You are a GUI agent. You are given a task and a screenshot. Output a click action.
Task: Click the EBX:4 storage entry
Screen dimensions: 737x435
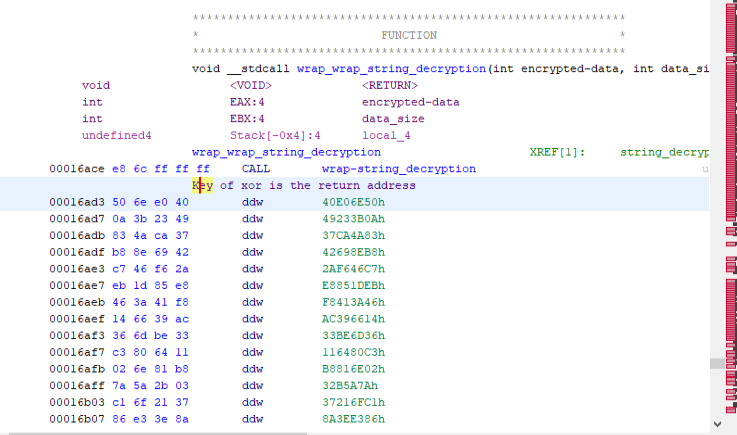pos(247,119)
